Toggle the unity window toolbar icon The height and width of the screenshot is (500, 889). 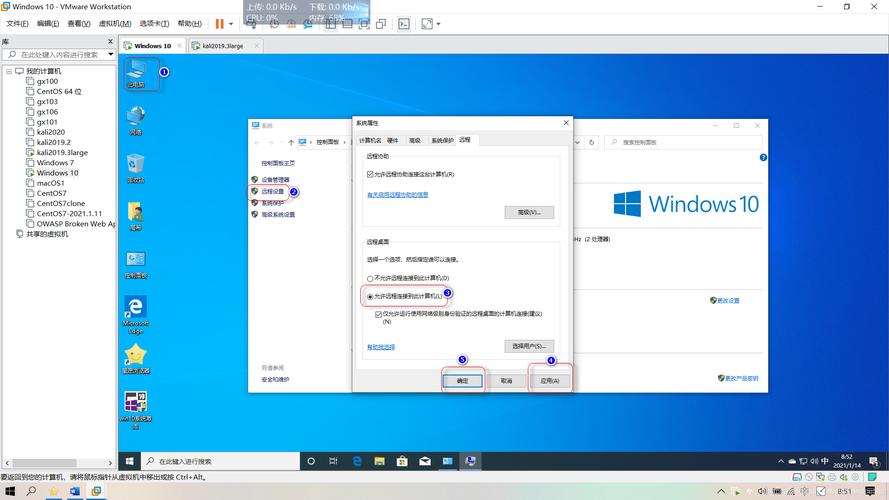(381, 24)
